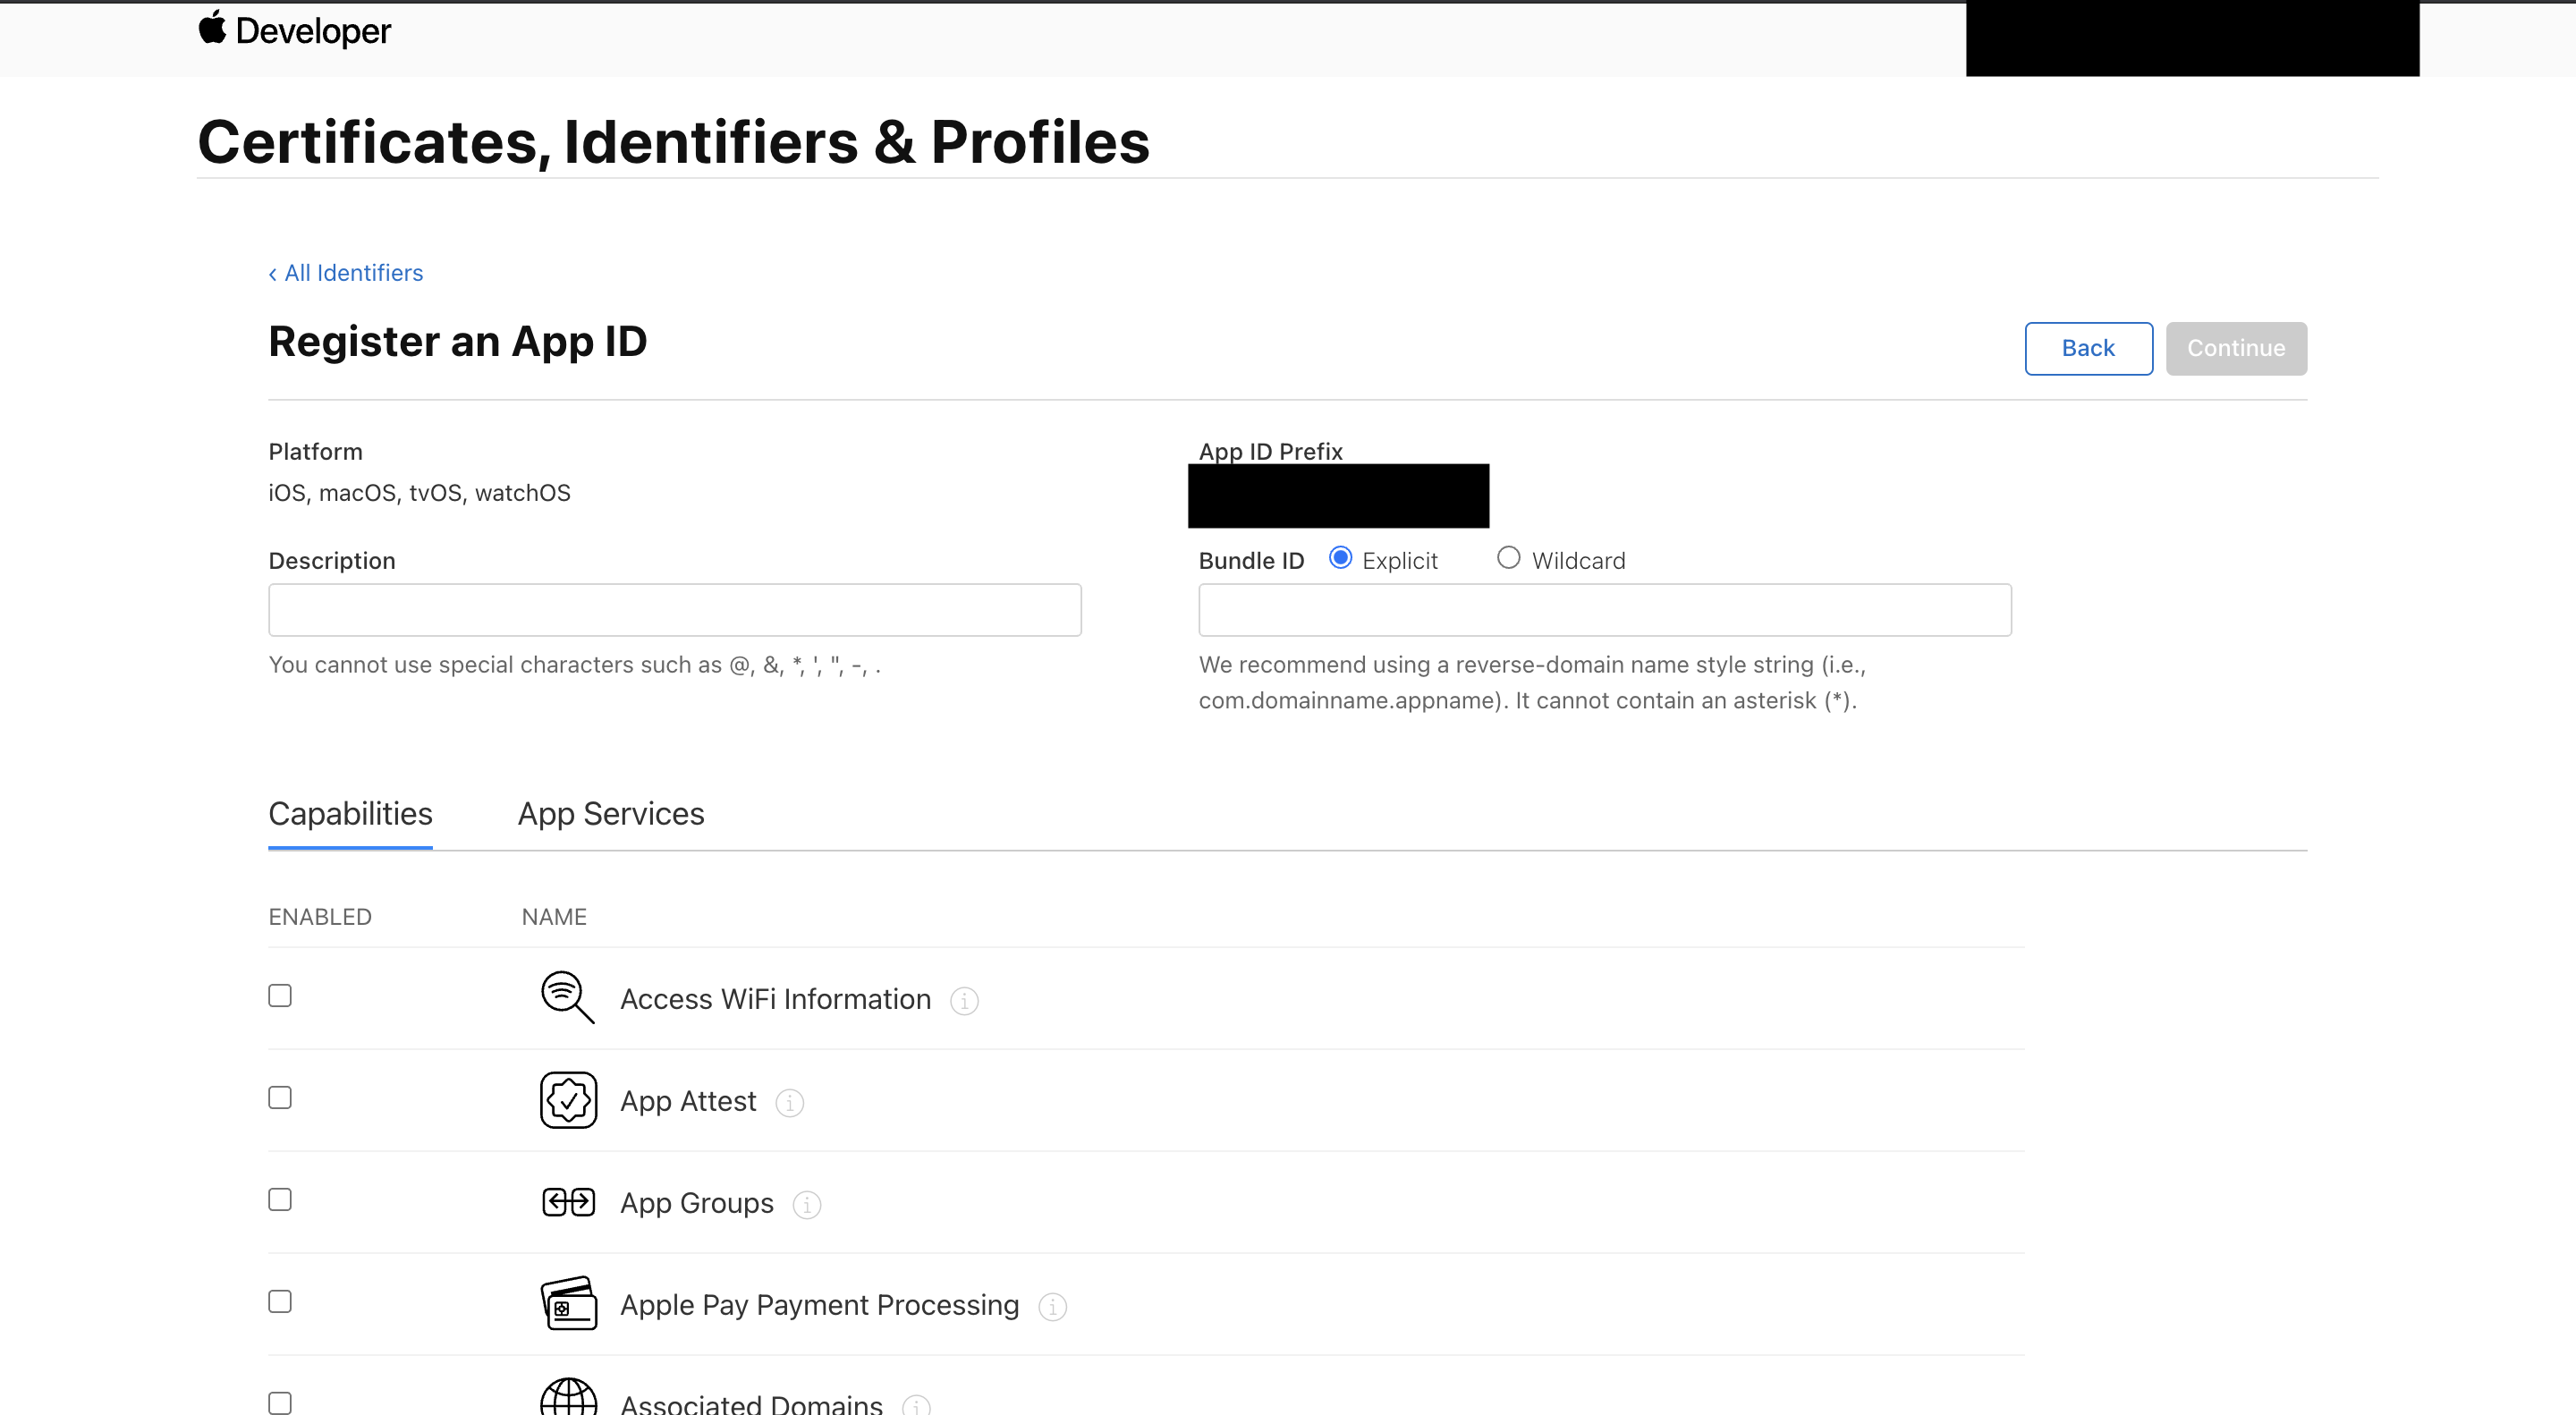Enable the Access WiFi Information checkbox
The width and height of the screenshot is (2576, 1415).
coord(280,996)
